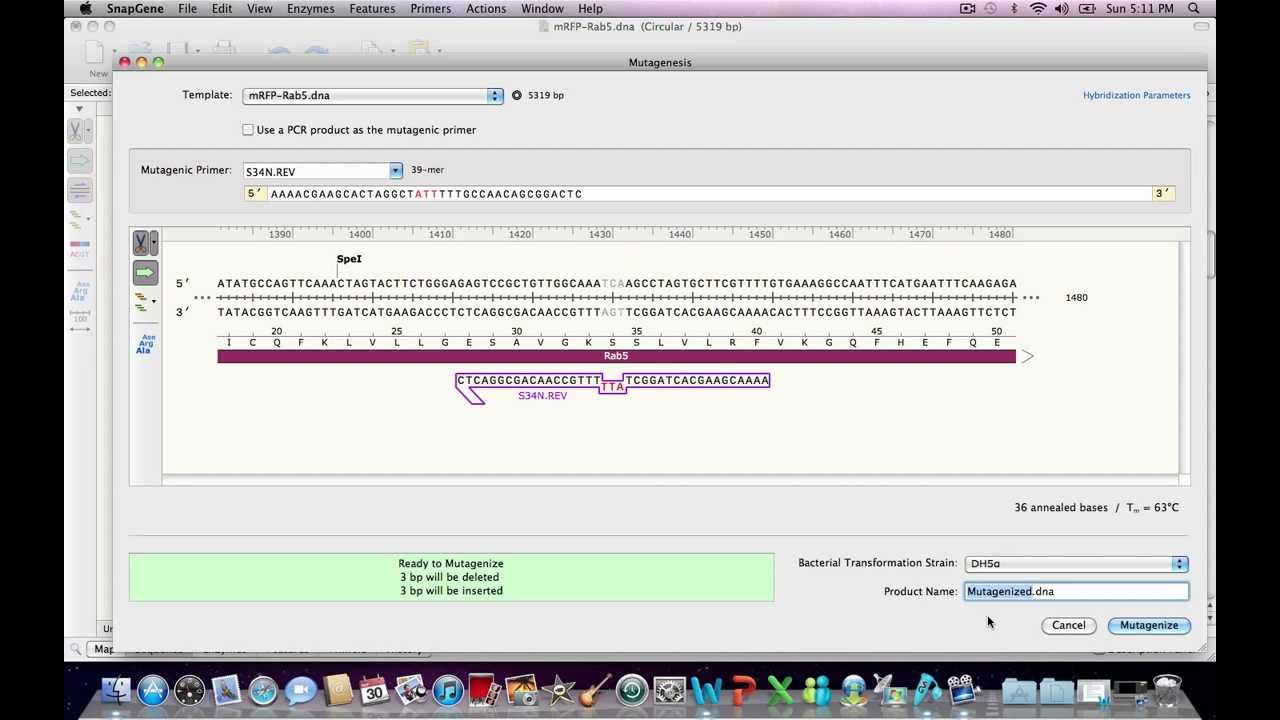Click the scissors enzyme icon in the main window sidebar
This screenshot has height=720, width=1280.
pos(75,130)
